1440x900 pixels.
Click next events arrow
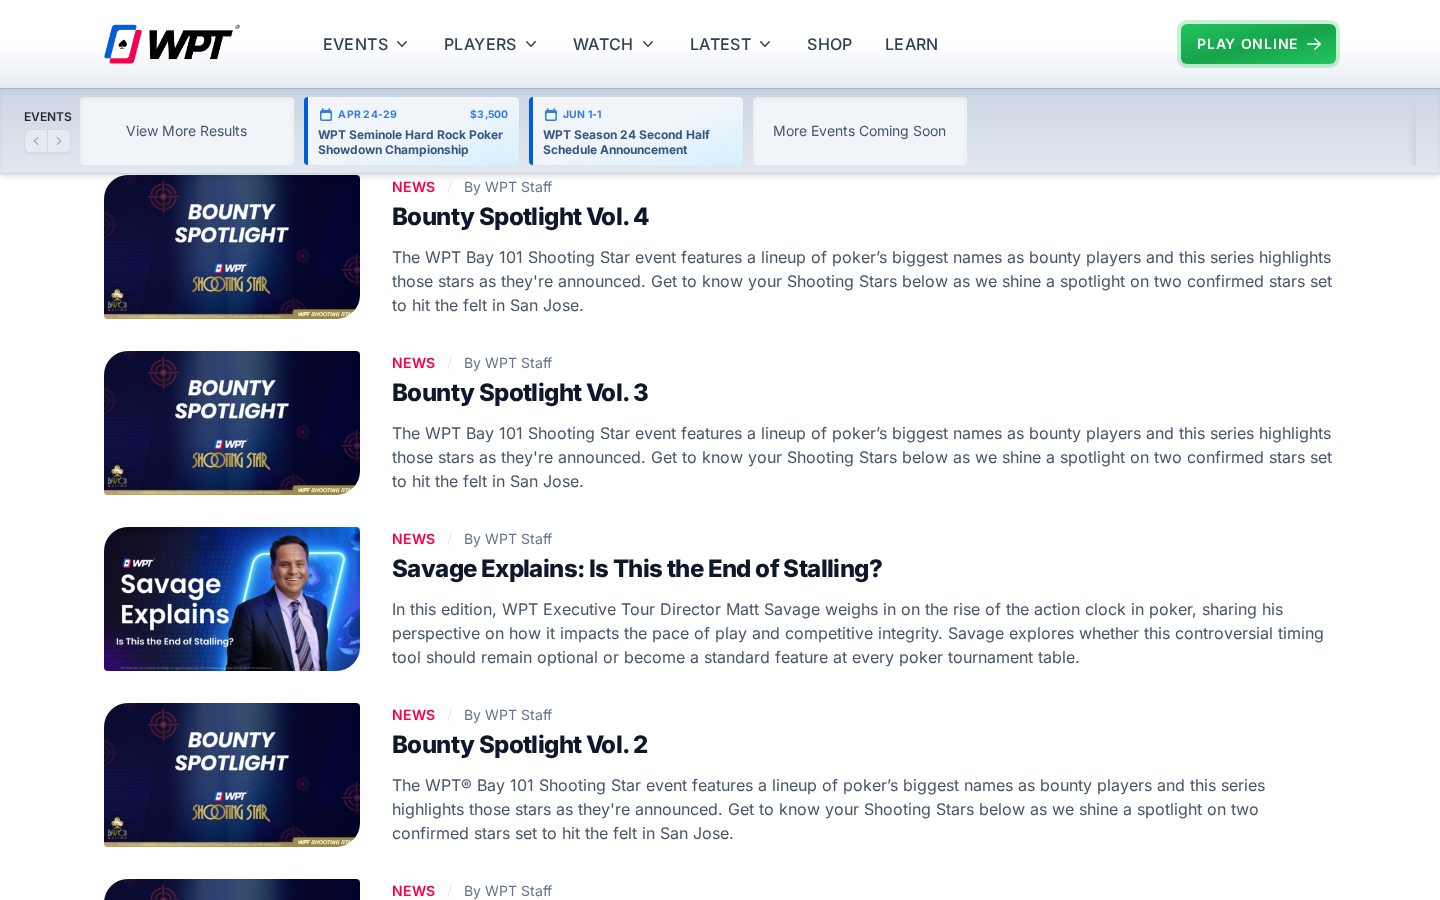[x=59, y=141]
